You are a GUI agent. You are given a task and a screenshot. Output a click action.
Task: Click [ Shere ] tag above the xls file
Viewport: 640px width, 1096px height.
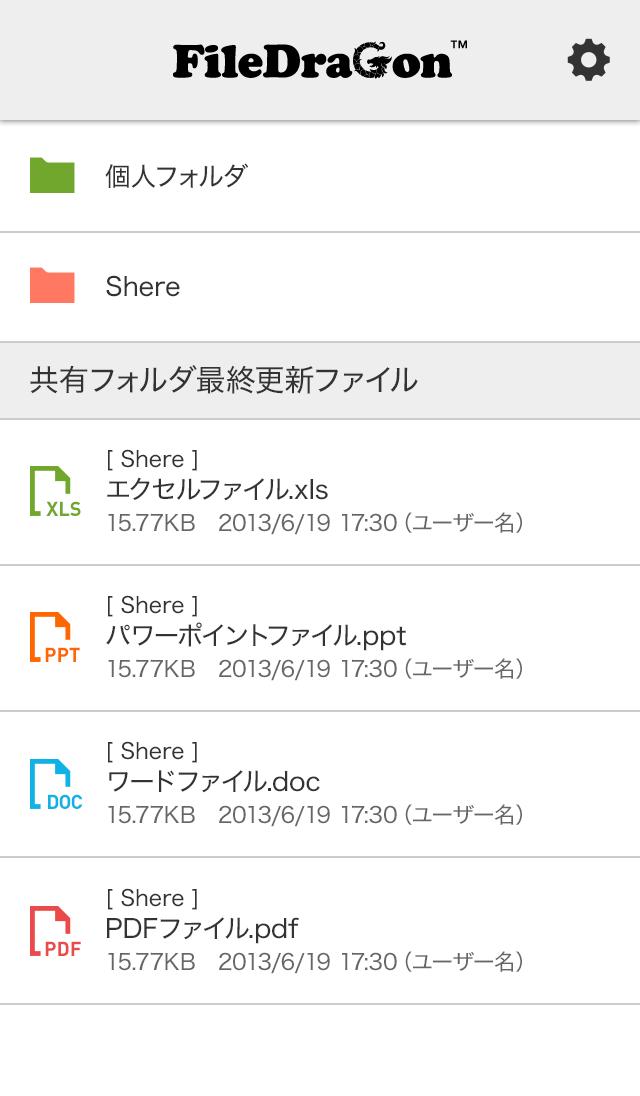coord(152,459)
